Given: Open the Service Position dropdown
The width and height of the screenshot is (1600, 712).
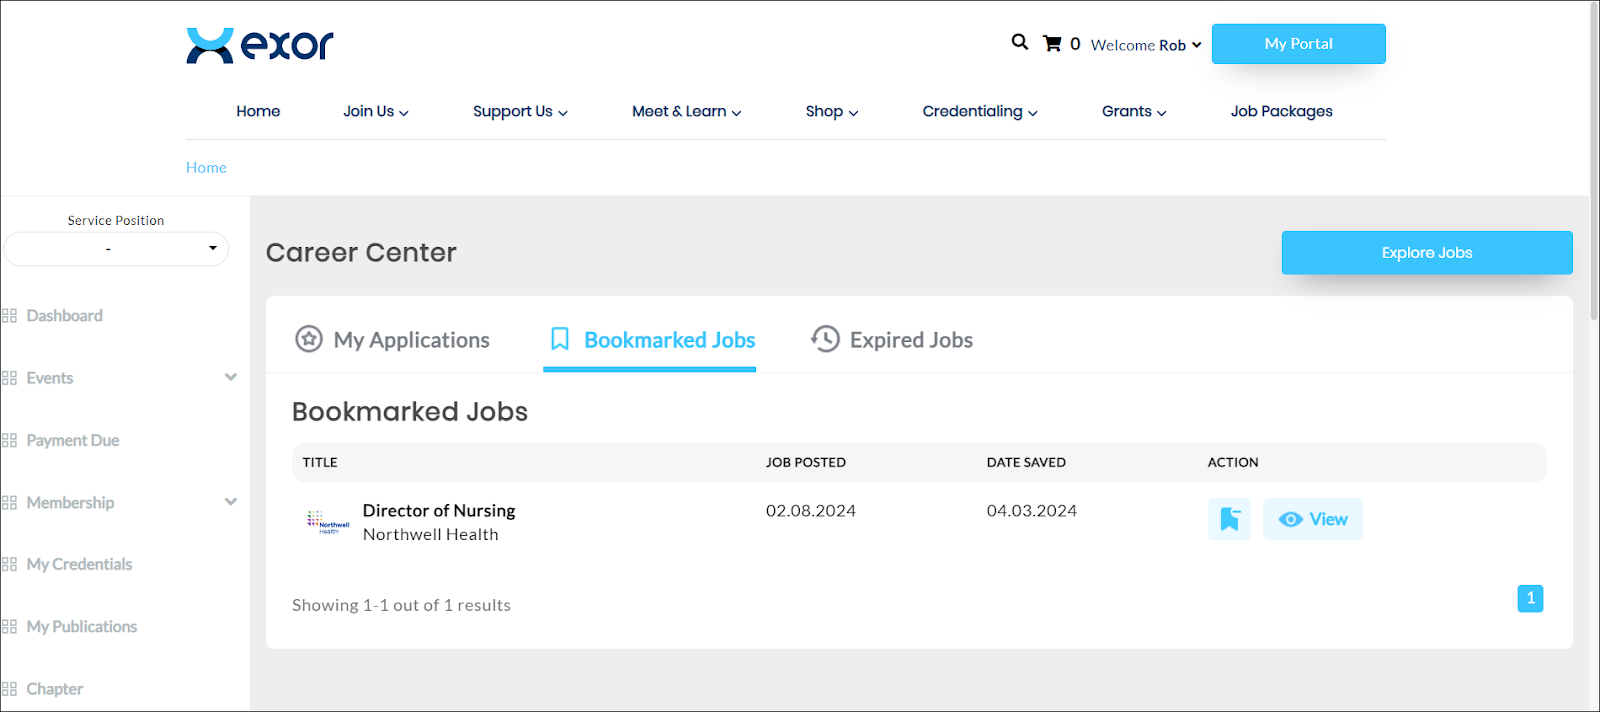Looking at the screenshot, I should [x=116, y=249].
